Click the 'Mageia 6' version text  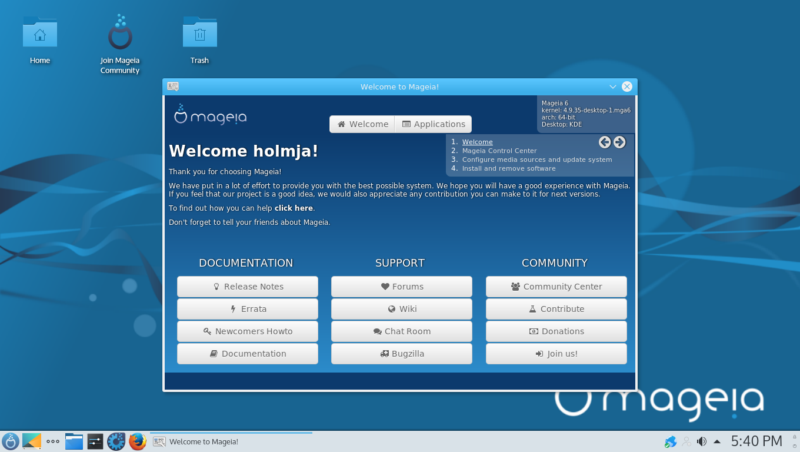(x=555, y=103)
